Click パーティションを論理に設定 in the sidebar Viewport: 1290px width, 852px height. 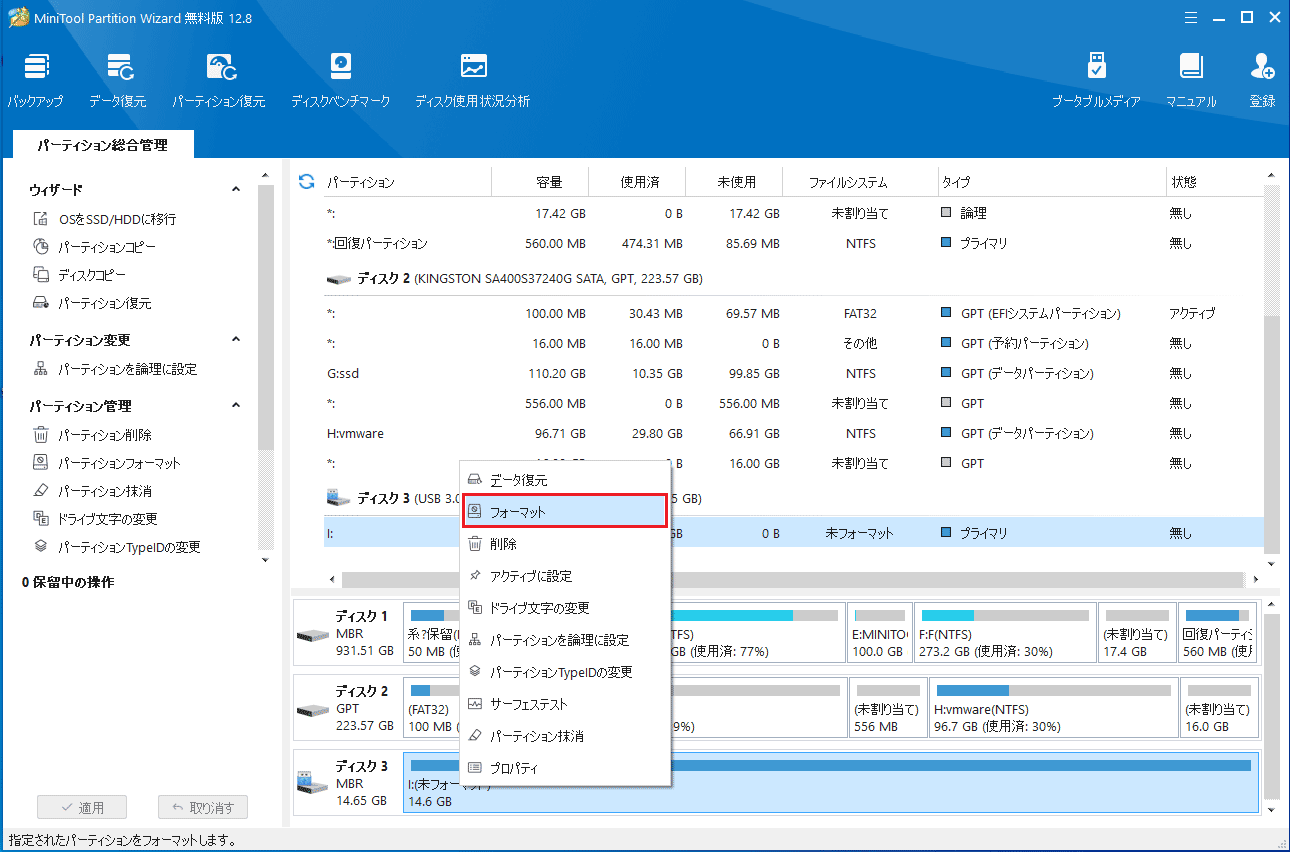point(115,369)
